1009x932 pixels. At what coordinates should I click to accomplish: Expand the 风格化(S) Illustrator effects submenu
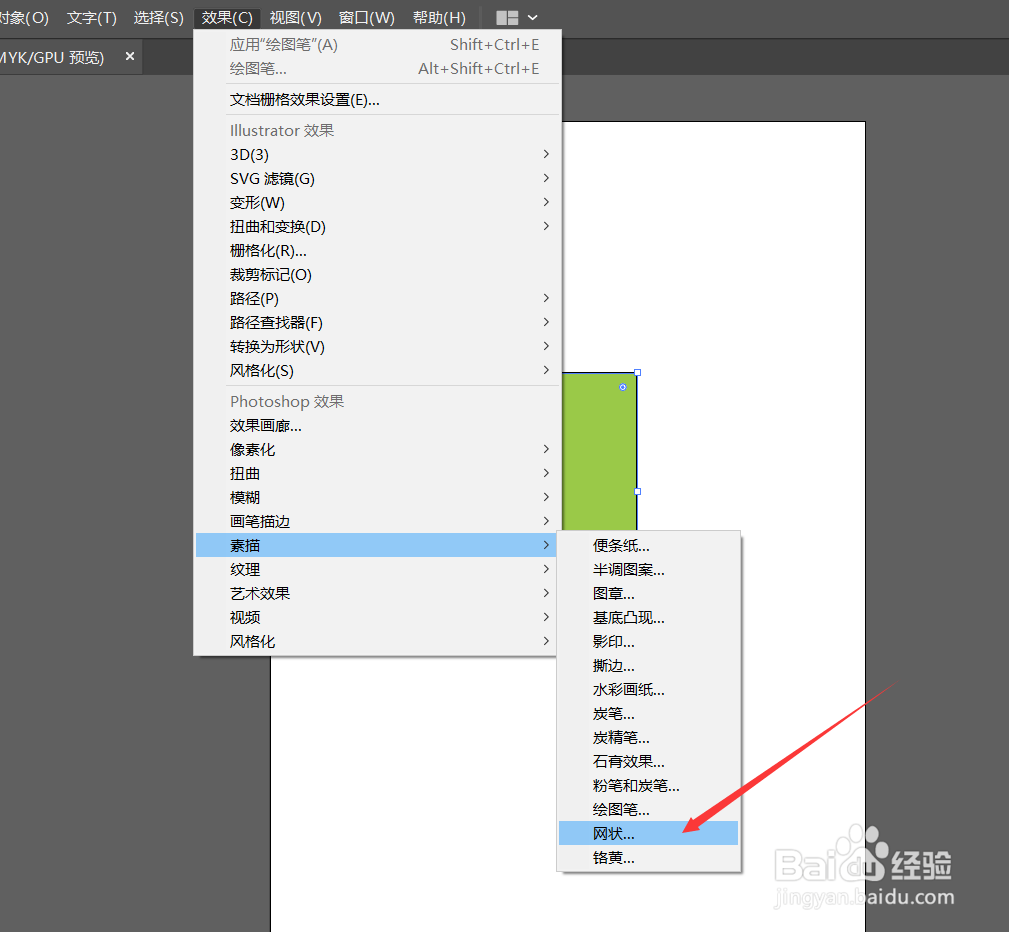pyautogui.click(x=378, y=371)
